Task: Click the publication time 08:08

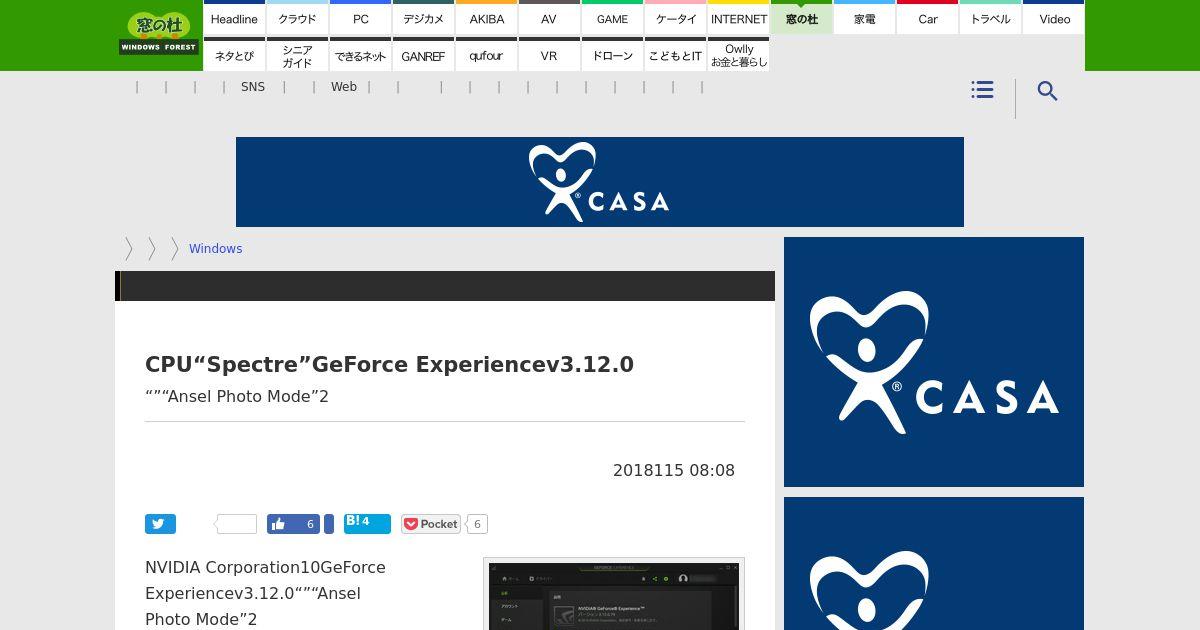Action: (712, 470)
